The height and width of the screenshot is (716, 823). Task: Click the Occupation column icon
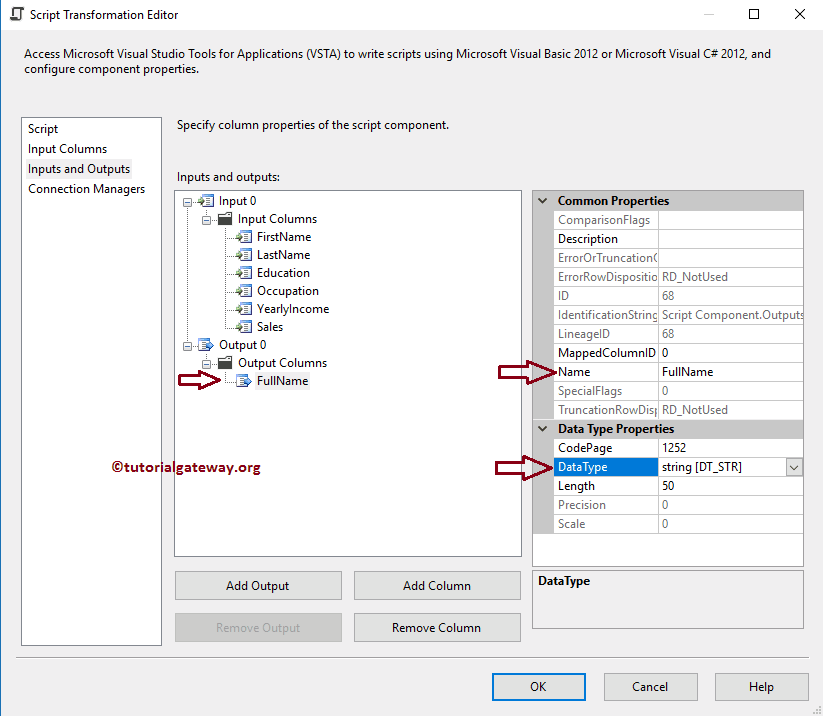(x=244, y=291)
